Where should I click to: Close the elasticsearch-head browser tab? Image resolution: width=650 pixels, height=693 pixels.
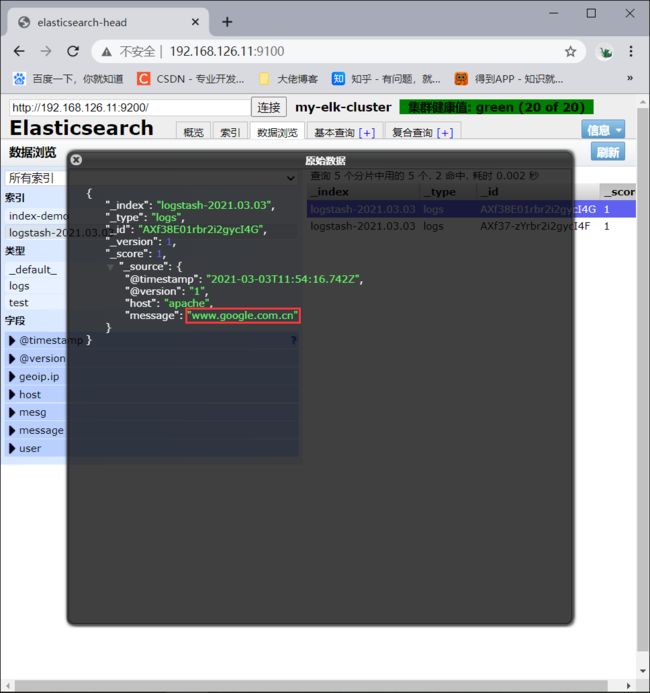[x=195, y=22]
